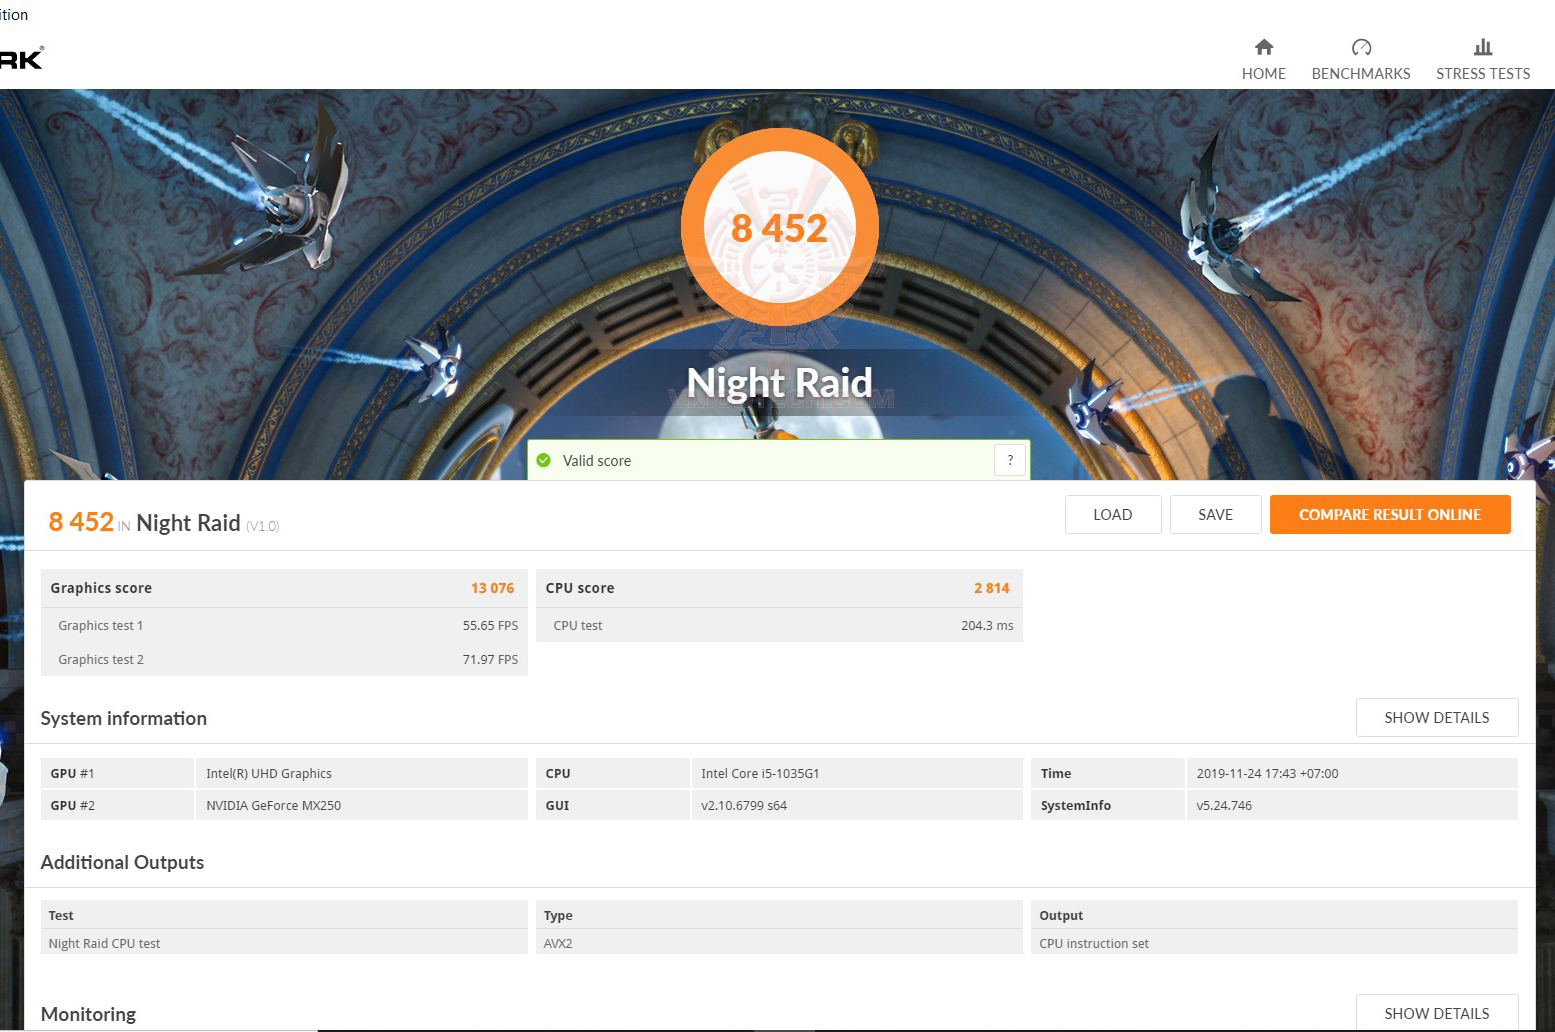Click the orange score circle 8 452
Image resolution: width=1555 pixels, height=1032 pixels.
[780, 228]
